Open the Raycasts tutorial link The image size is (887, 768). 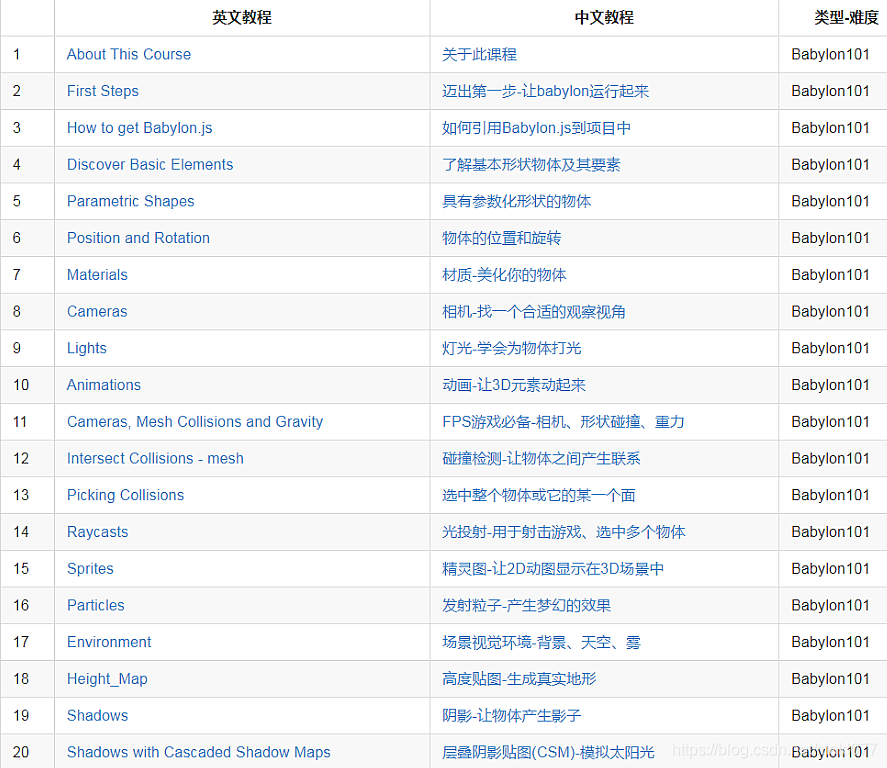click(97, 532)
